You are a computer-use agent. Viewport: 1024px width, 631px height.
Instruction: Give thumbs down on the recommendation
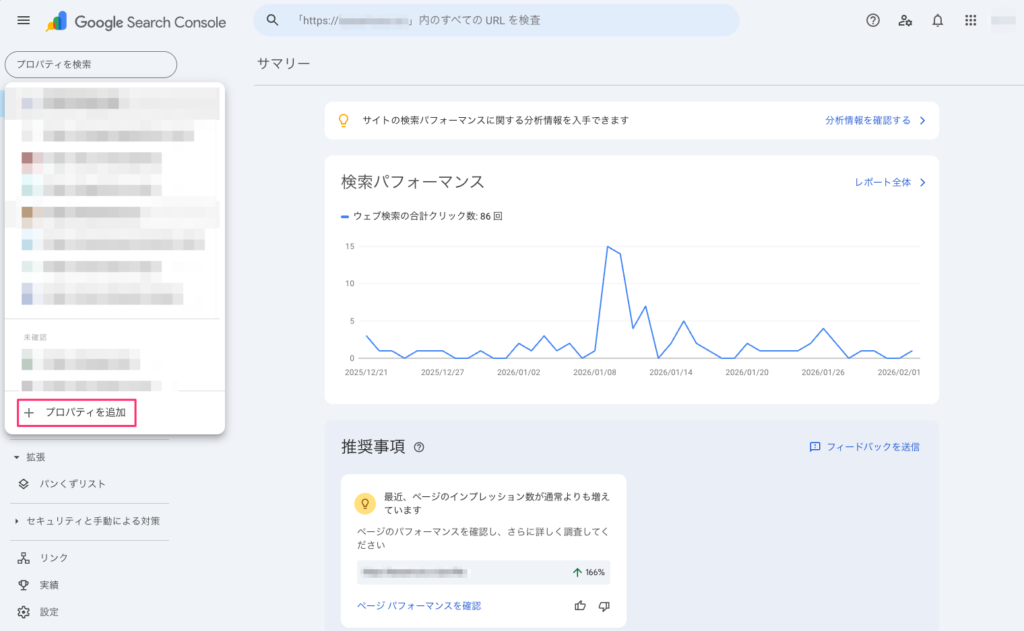604,605
